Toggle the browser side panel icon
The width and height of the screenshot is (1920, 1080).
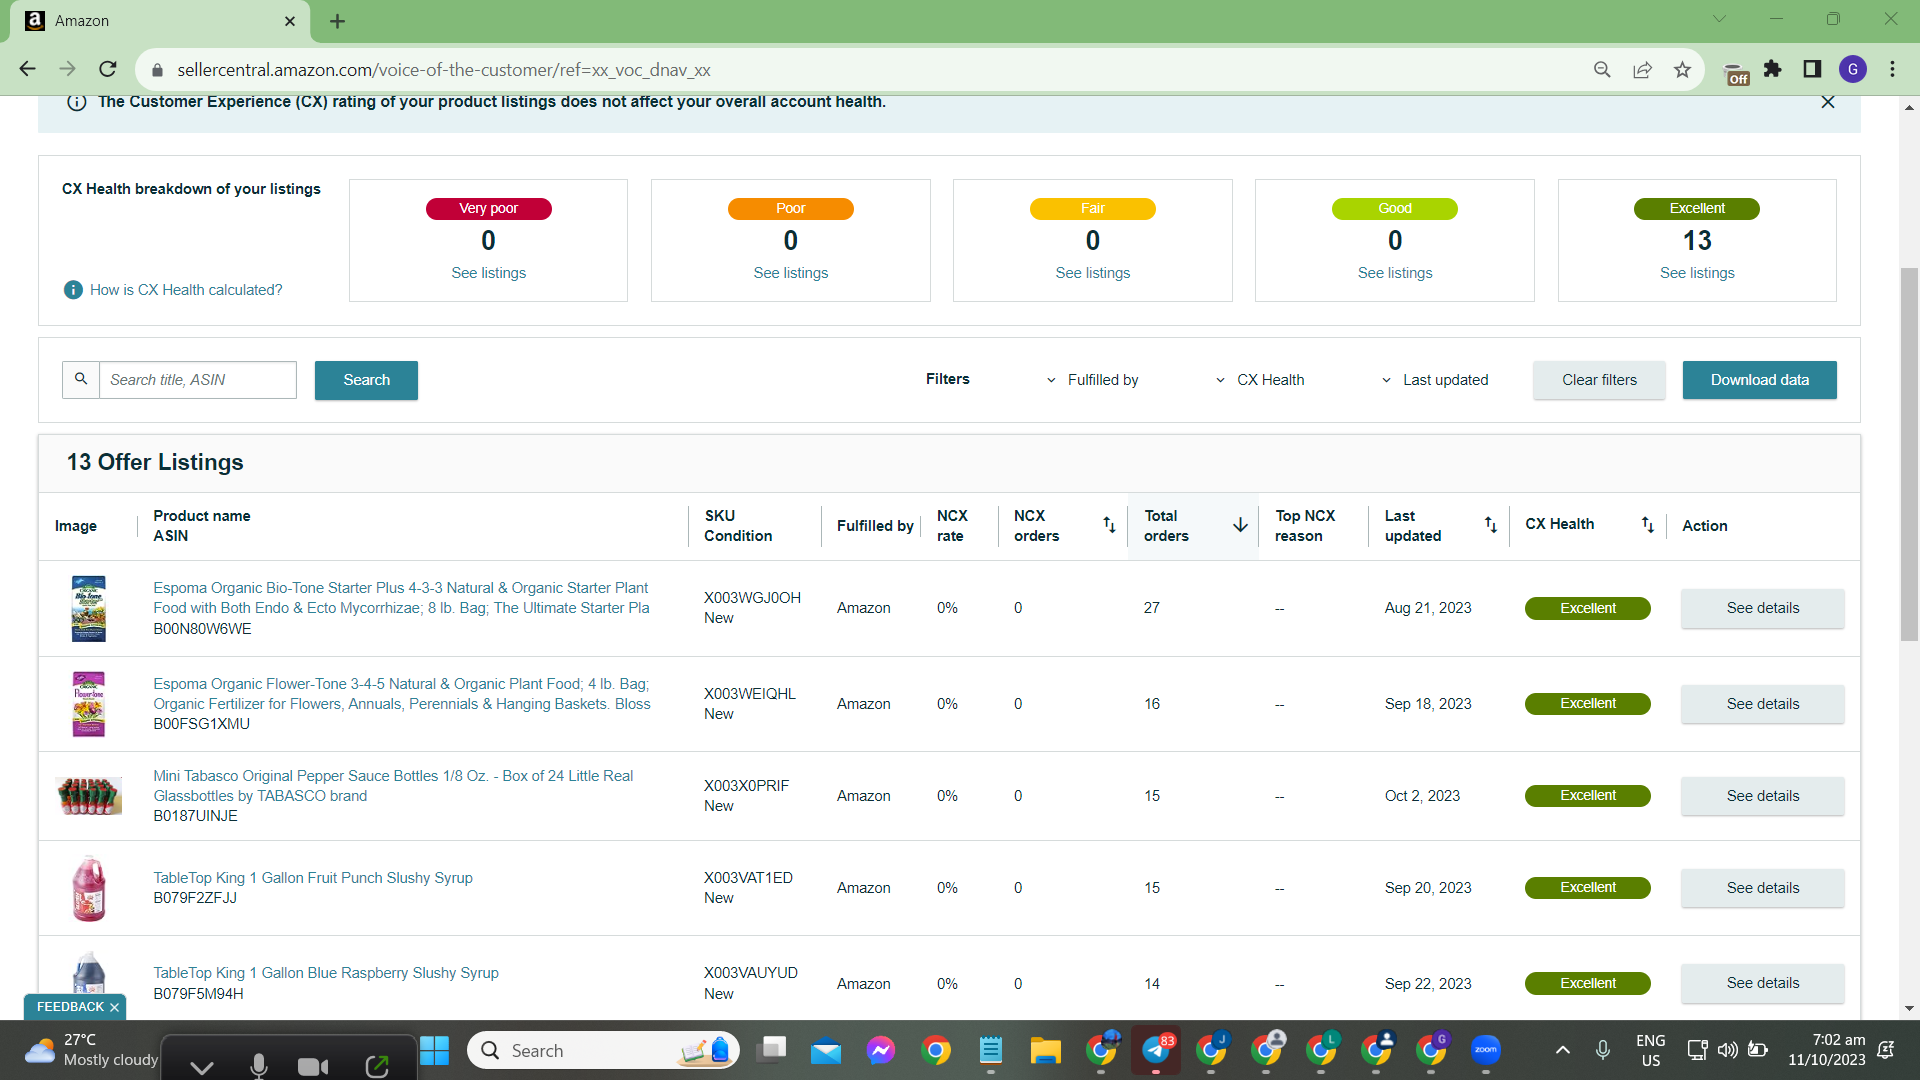pyautogui.click(x=1812, y=69)
